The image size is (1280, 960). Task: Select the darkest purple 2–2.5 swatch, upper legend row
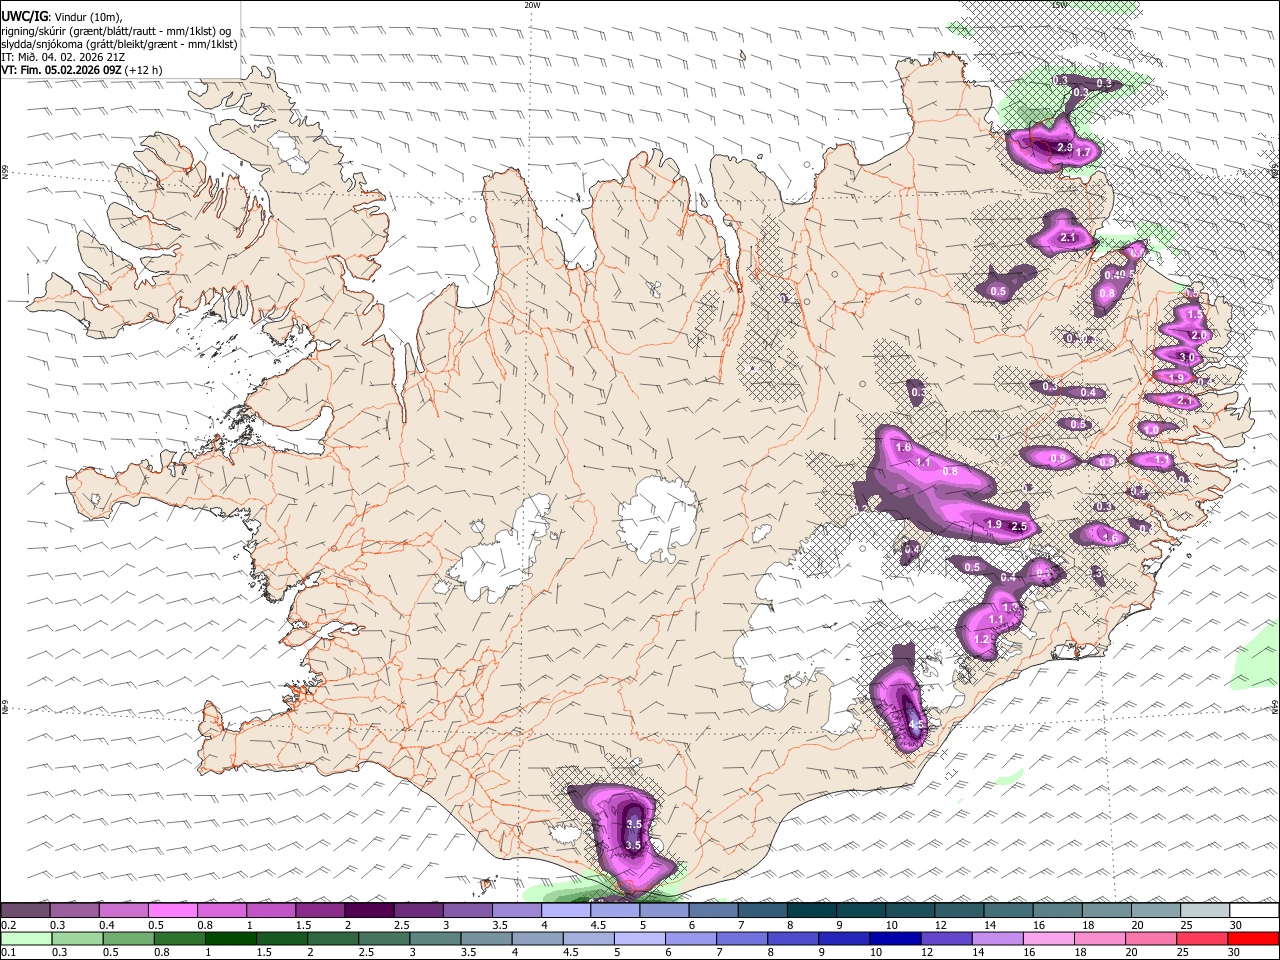pos(368,911)
